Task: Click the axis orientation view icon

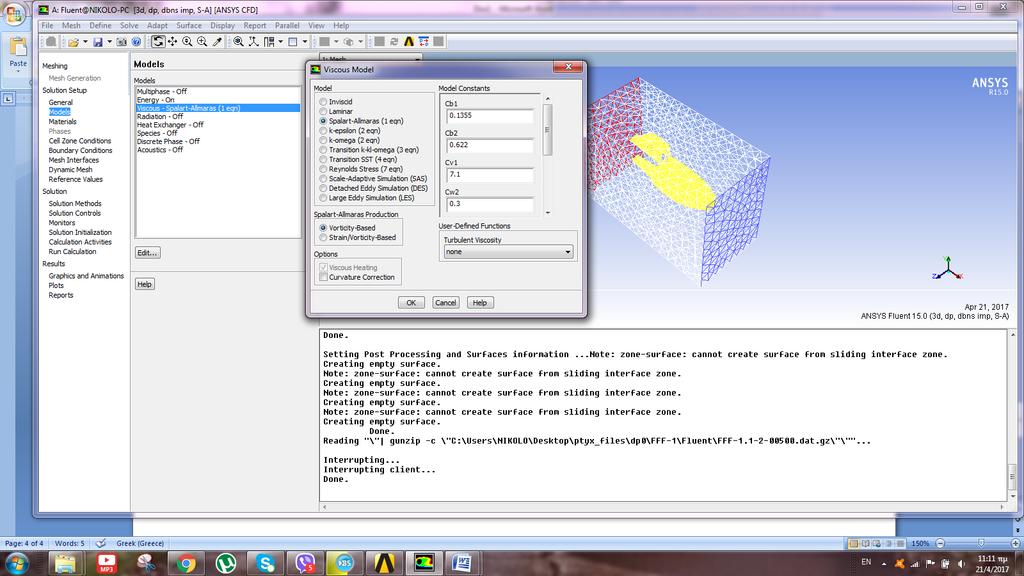Action: pyautogui.click(x=253, y=42)
